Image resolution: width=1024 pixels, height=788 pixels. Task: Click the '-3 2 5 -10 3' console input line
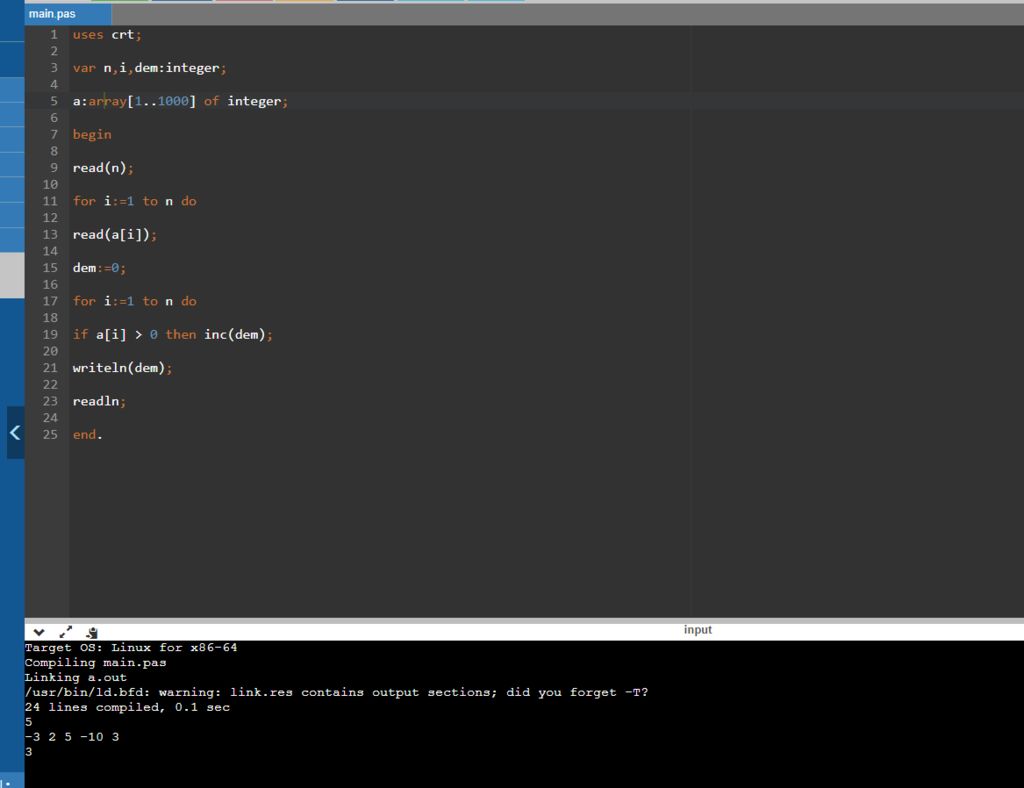(x=72, y=737)
